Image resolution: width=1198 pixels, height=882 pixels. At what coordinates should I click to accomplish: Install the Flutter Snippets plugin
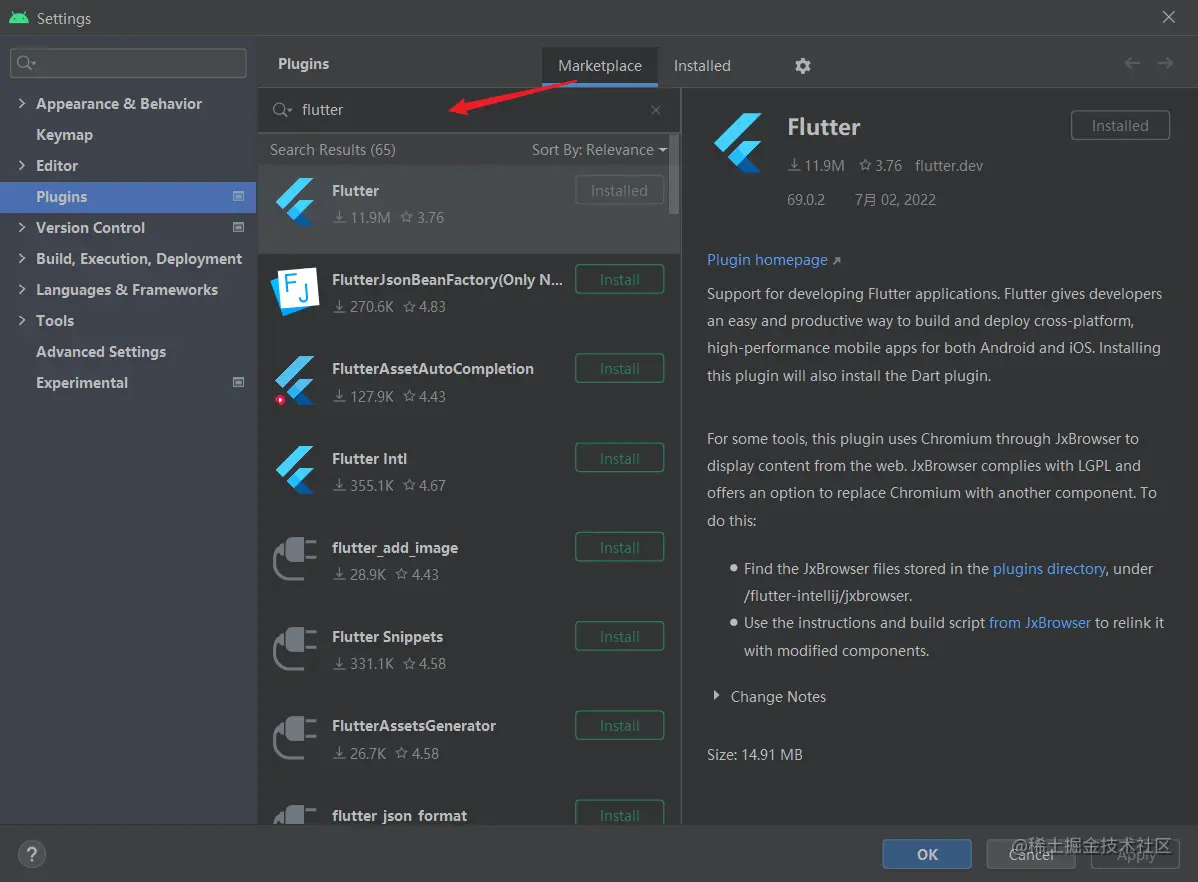point(620,637)
